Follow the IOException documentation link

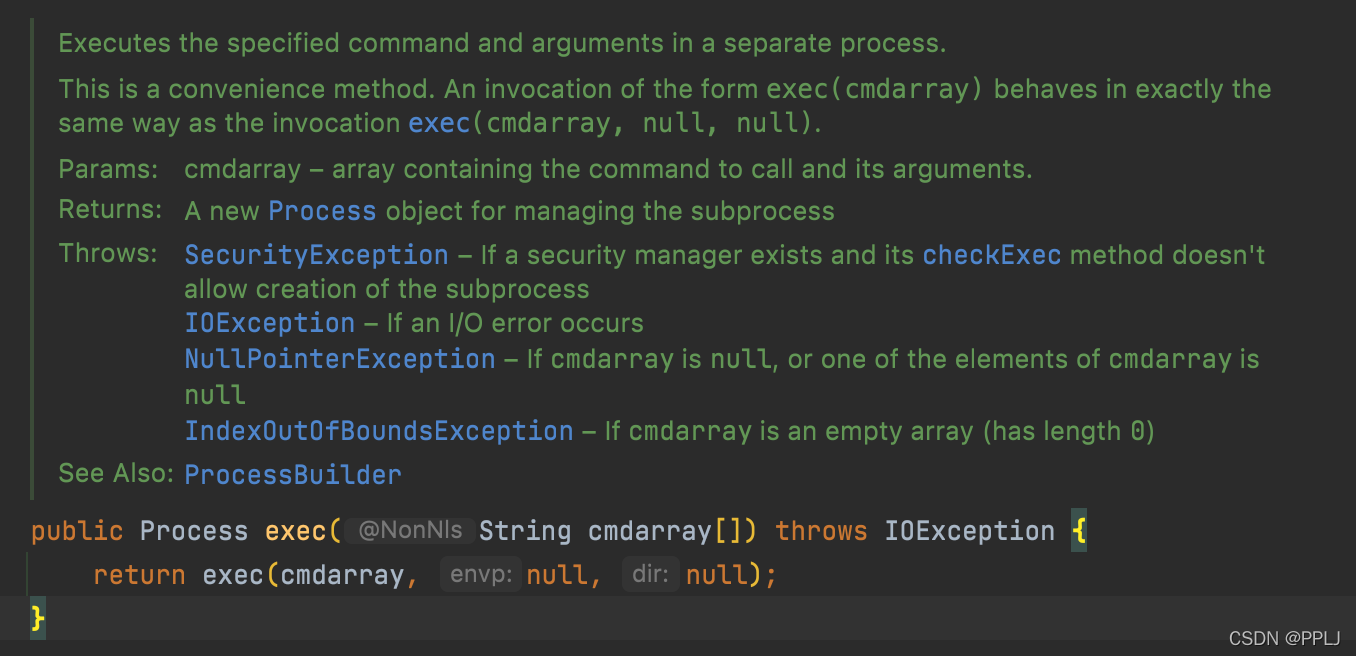pos(270,323)
